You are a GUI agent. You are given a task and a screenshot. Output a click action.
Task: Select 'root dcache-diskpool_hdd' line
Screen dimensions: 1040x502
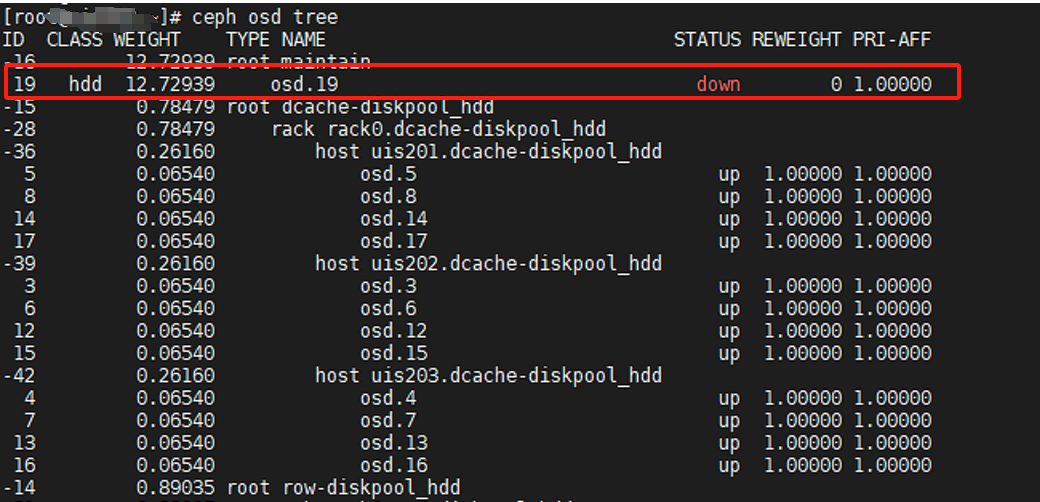tap(360, 107)
